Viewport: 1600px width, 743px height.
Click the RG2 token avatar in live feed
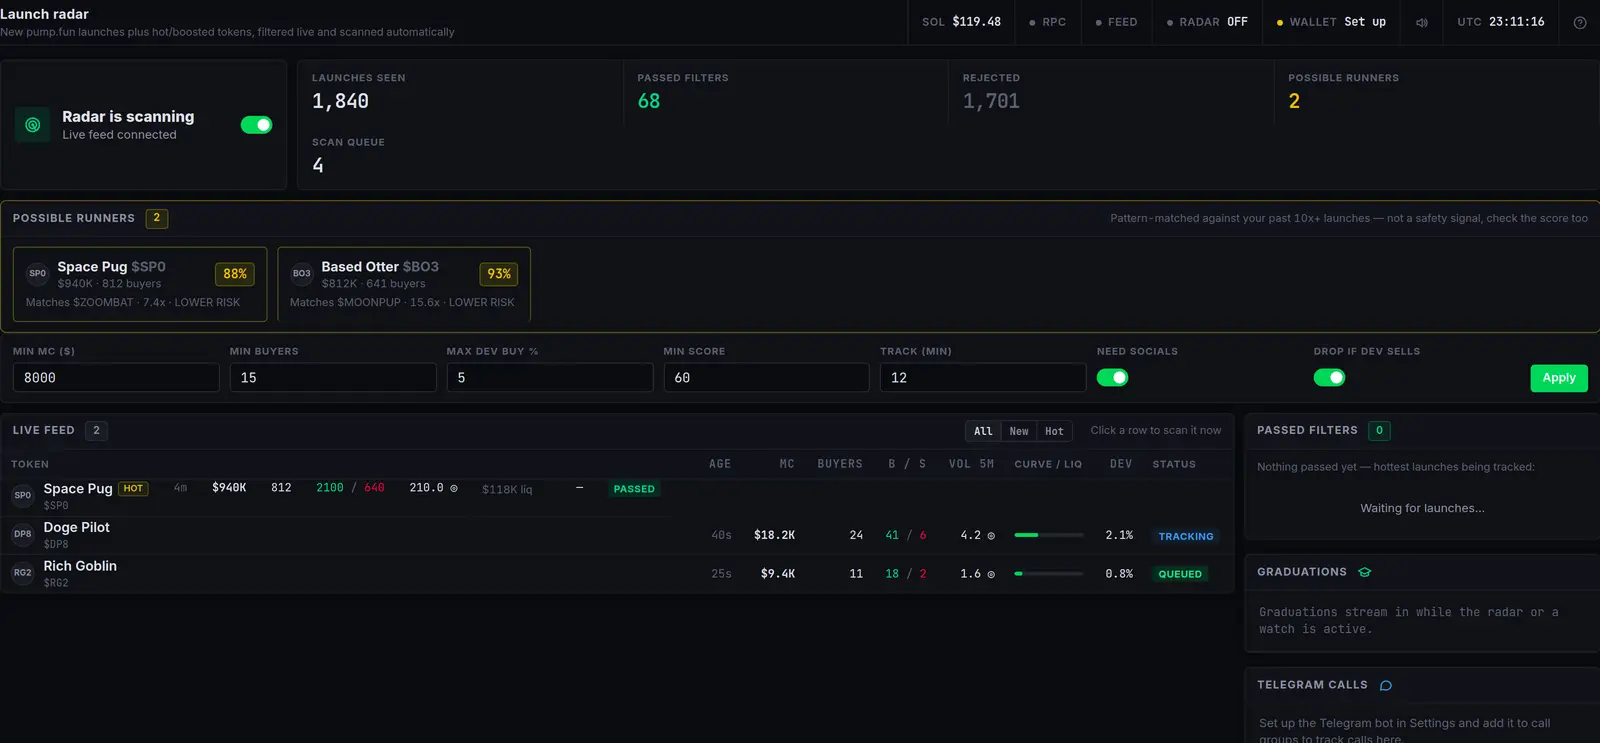pos(22,573)
